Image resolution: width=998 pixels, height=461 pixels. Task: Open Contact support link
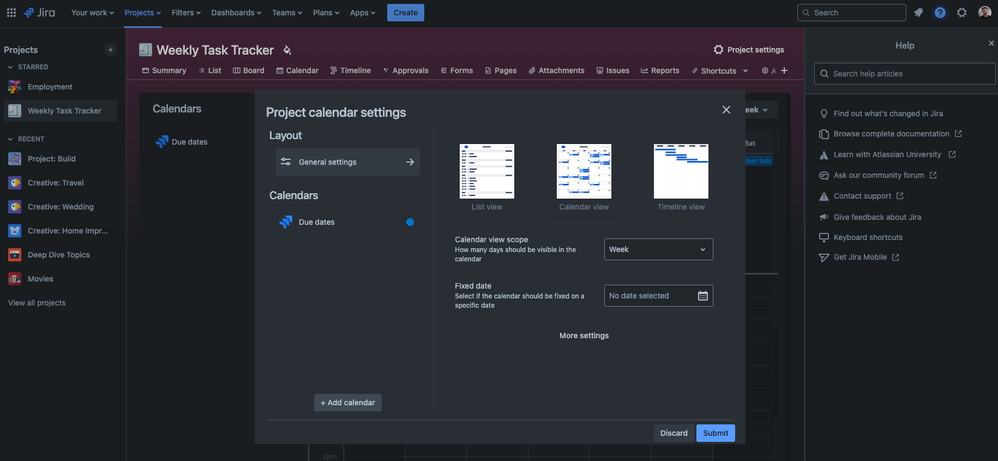coord(861,196)
